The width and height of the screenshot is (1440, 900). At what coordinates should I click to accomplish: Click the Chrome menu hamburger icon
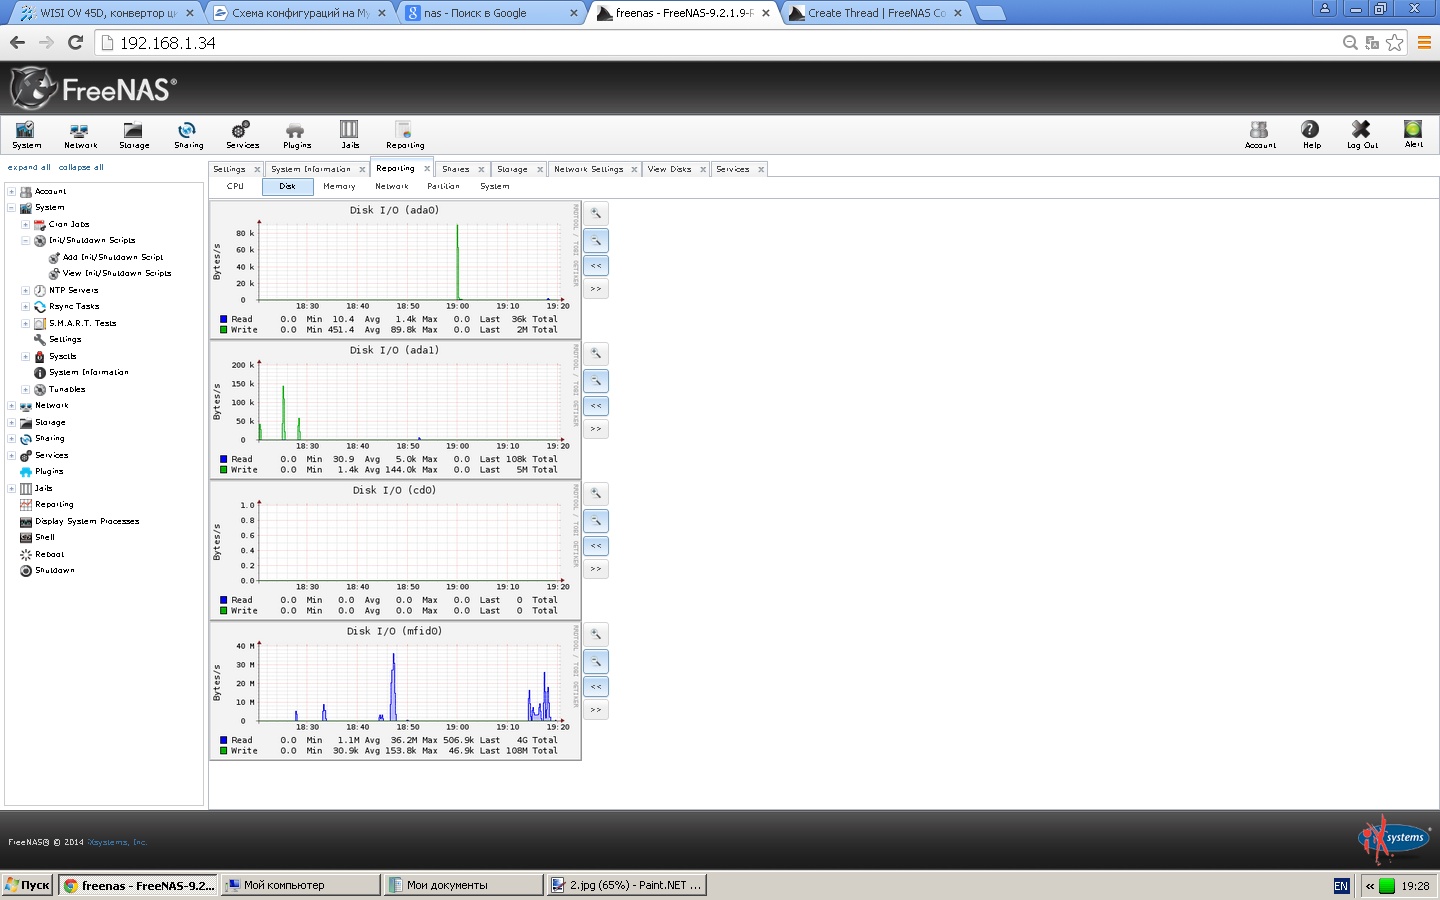[x=1424, y=42]
